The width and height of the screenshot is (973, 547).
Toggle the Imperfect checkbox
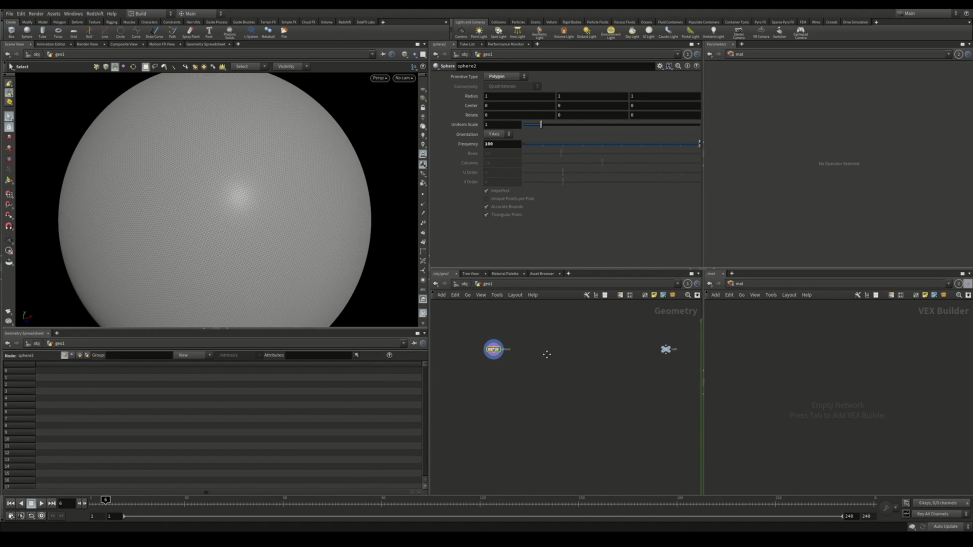[486, 191]
